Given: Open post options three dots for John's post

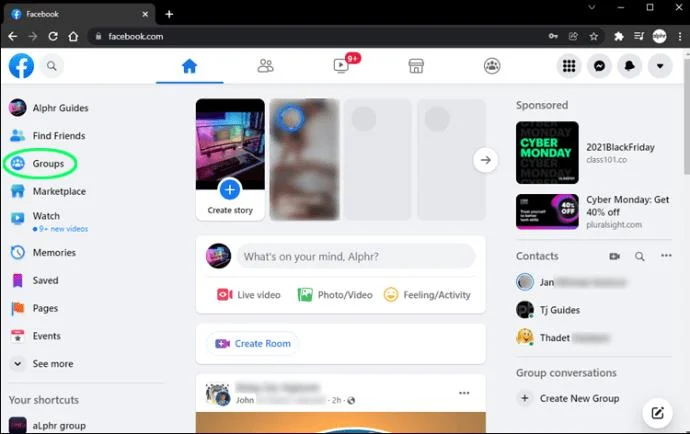Looking at the screenshot, I should click(464, 393).
